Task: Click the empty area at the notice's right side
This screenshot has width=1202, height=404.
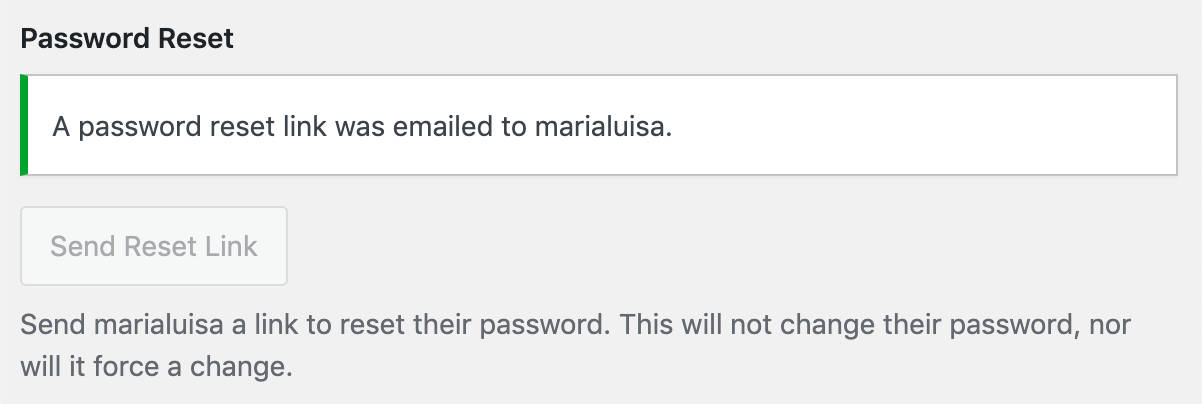Action: [x=950, y=126]
